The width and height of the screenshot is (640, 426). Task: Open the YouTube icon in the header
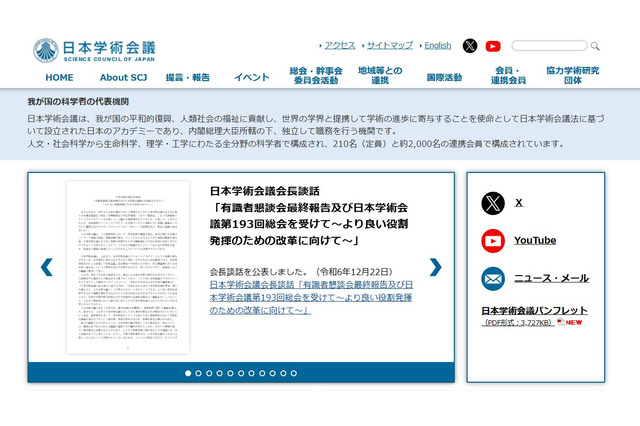[493, 46]
